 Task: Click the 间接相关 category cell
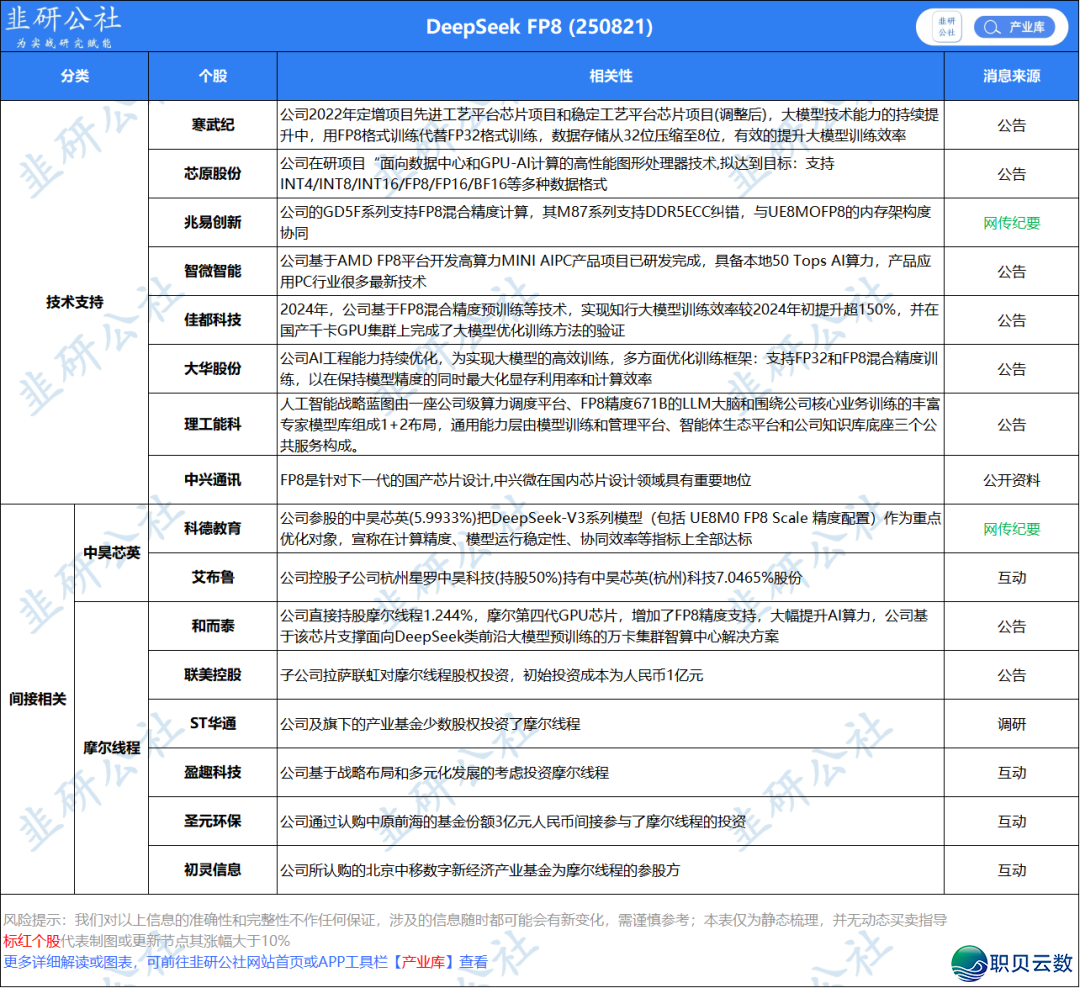[x=38, y=699]
